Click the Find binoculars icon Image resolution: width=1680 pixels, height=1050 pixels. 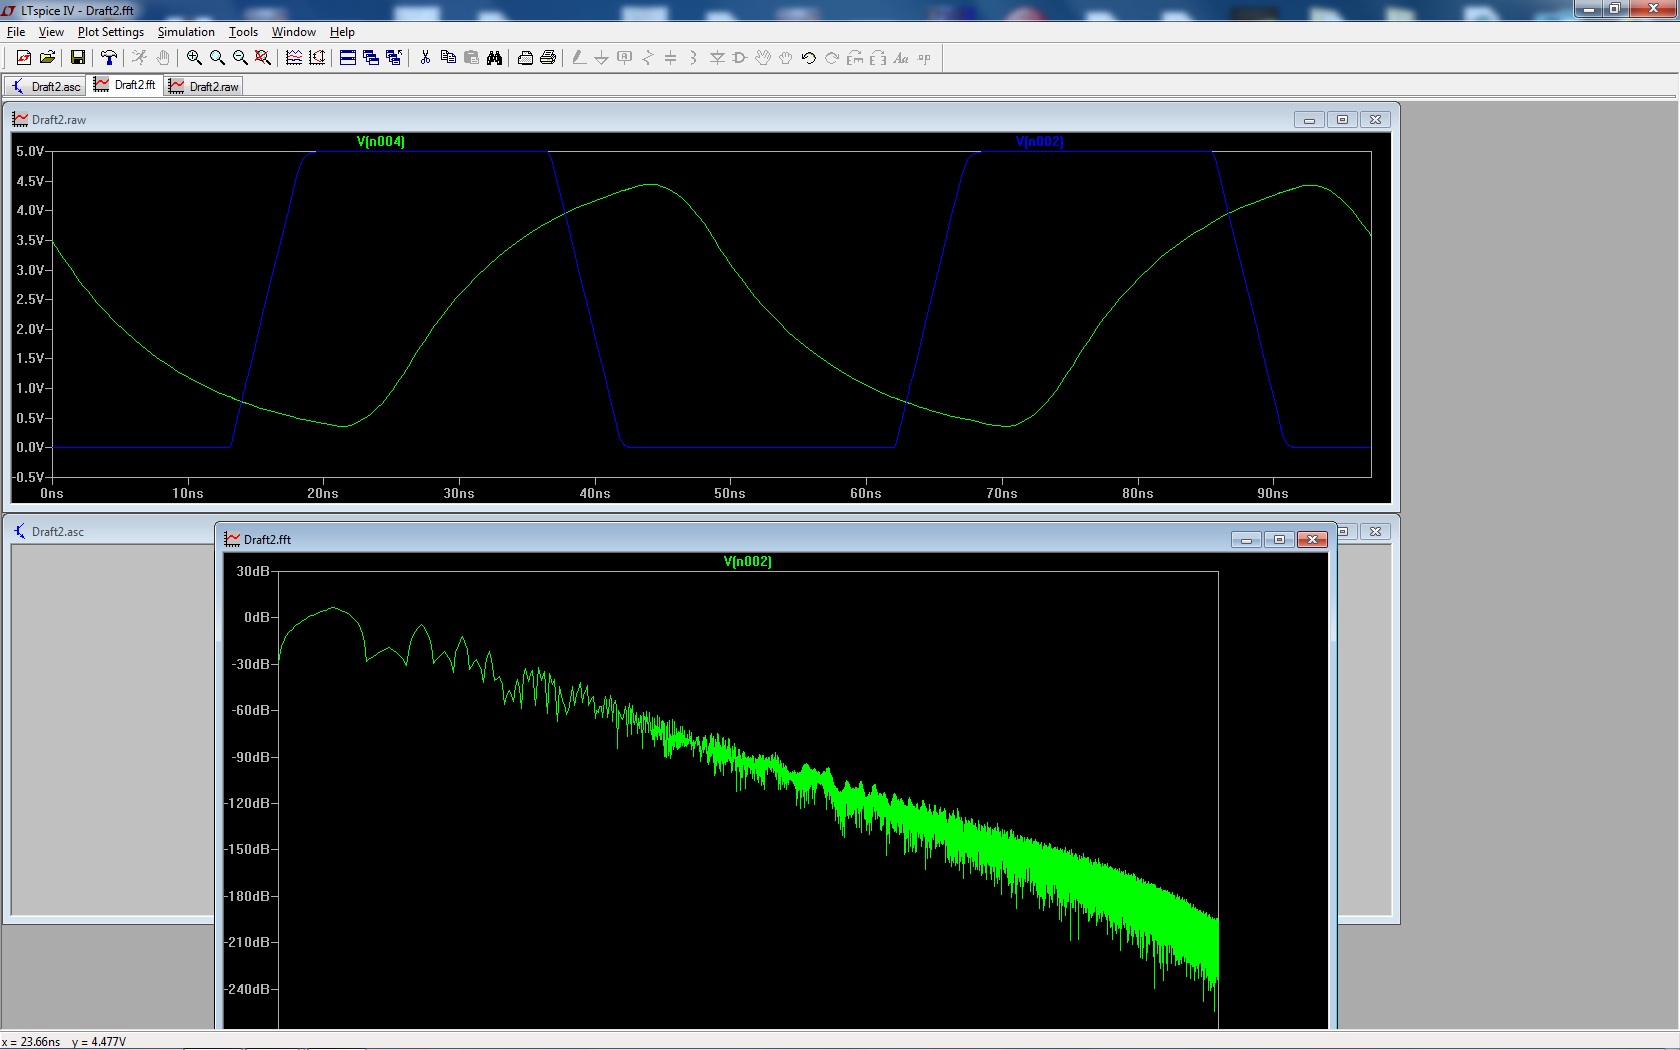(494, 58)
